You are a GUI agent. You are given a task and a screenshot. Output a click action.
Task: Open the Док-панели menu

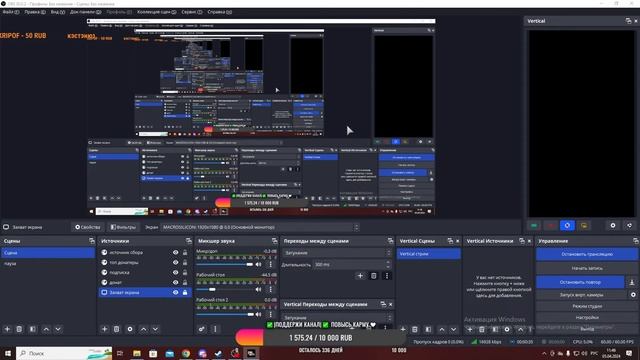tap(85, 12)
